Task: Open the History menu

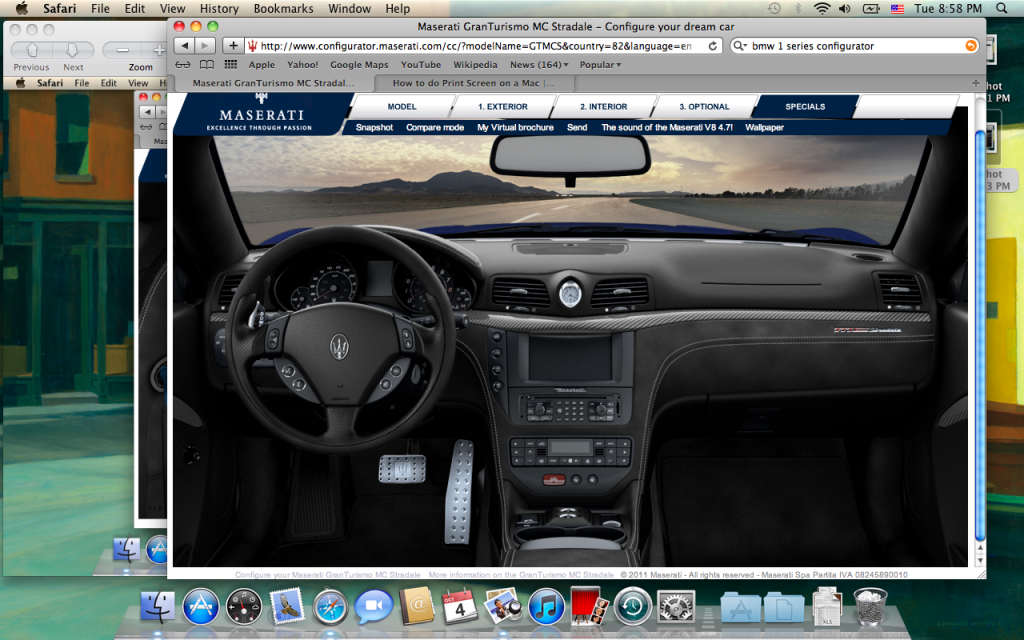Action: pyautogui.click(x=219, y=8)
